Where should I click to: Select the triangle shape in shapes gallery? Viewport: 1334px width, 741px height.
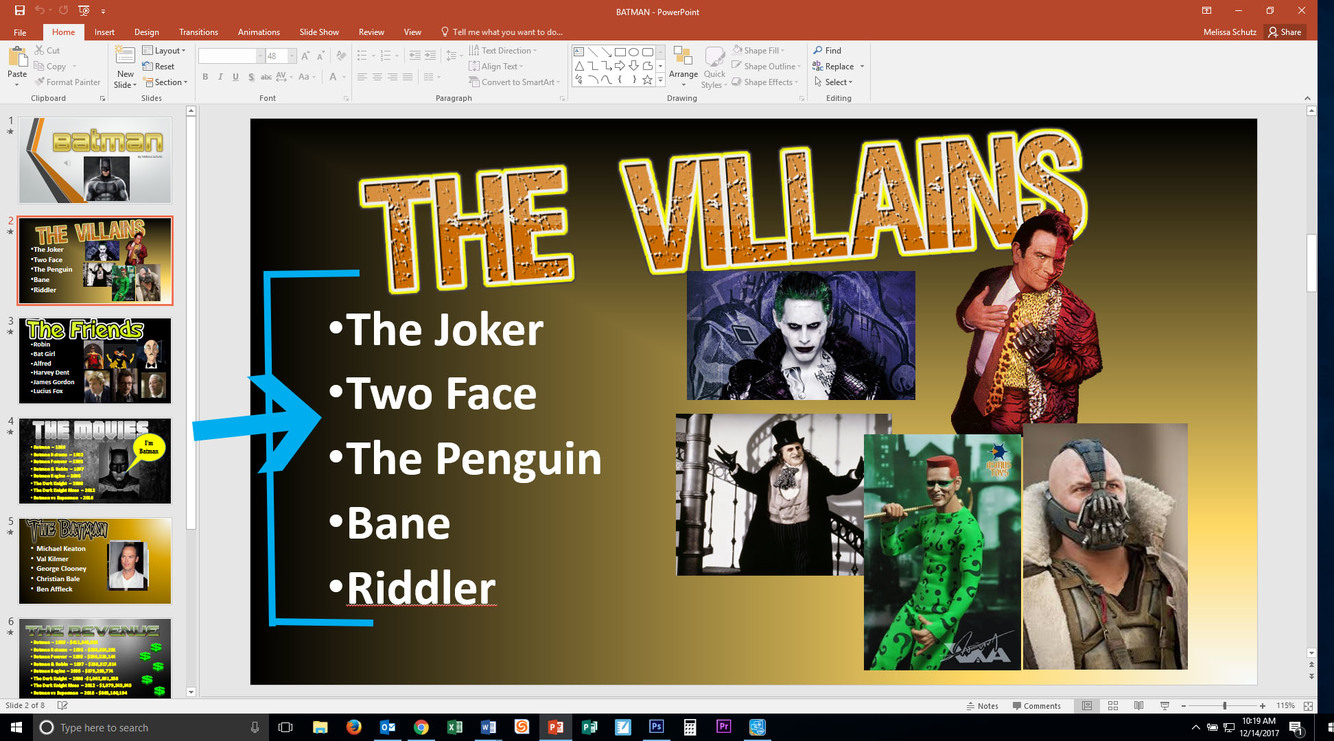(x=579, y=66)
